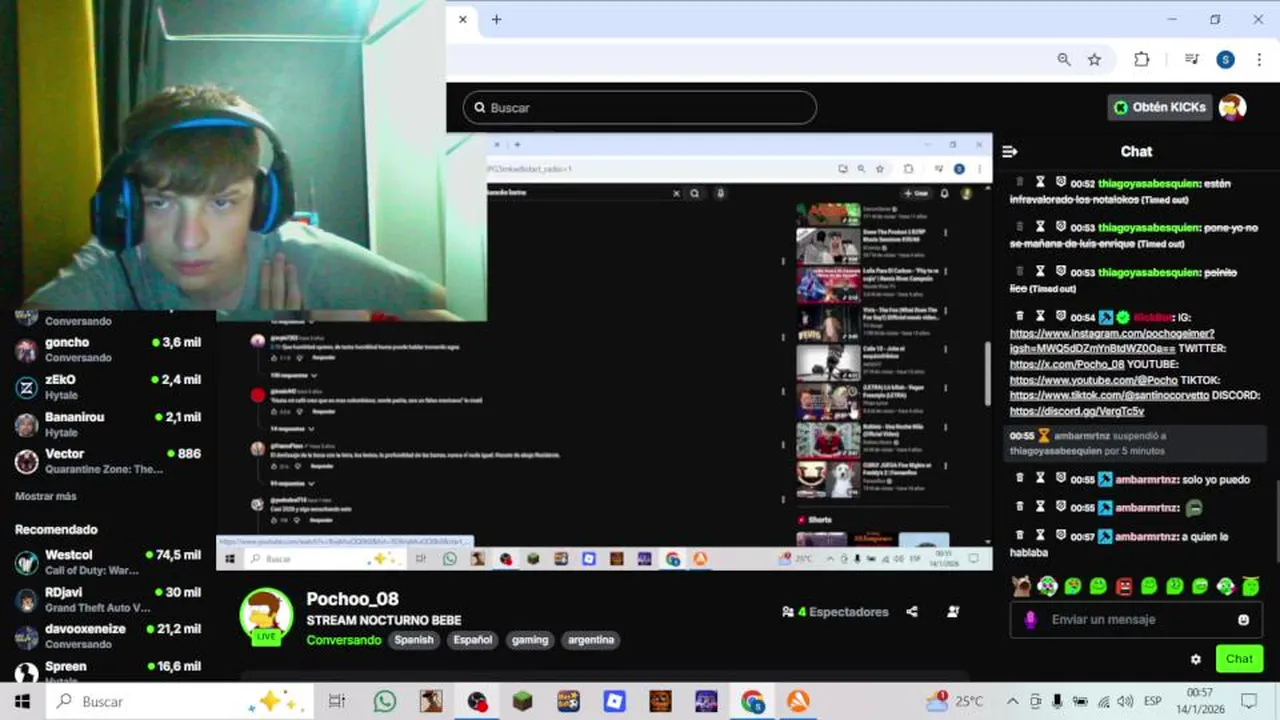Open Minecraft from the taskbar

pyautogui.click(x=523, y=701)
